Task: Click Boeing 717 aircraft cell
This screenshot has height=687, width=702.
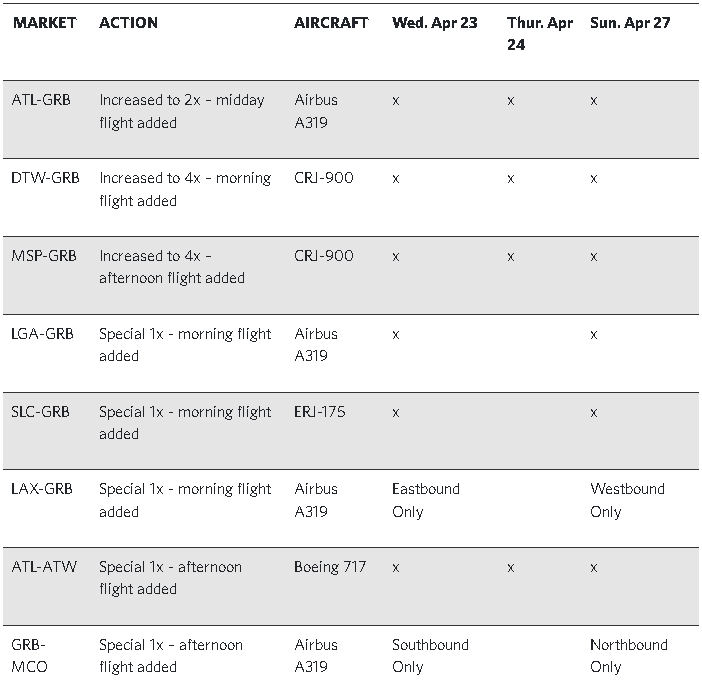Action: [330, 567]
